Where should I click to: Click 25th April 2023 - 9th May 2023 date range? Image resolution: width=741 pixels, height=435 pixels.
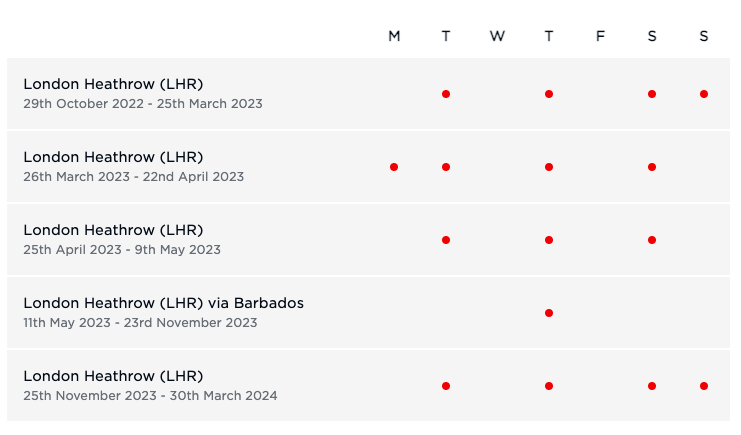coord(122,250)
